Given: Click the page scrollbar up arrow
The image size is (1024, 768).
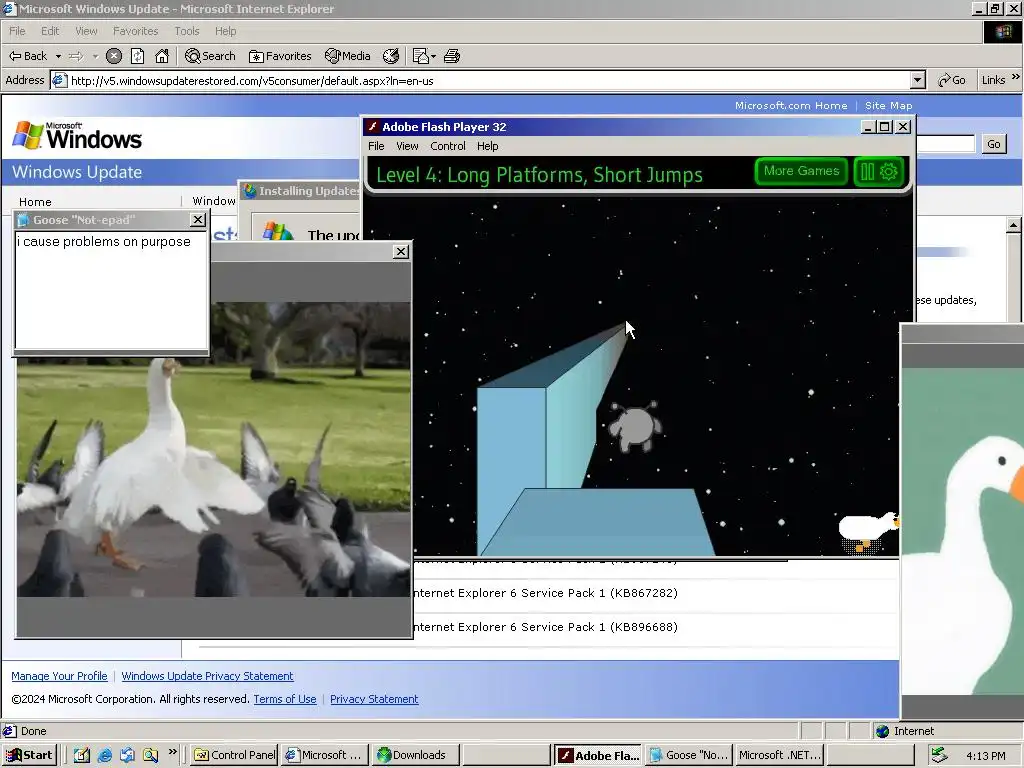Looking at the screenshot, I should coord(1013,225).
